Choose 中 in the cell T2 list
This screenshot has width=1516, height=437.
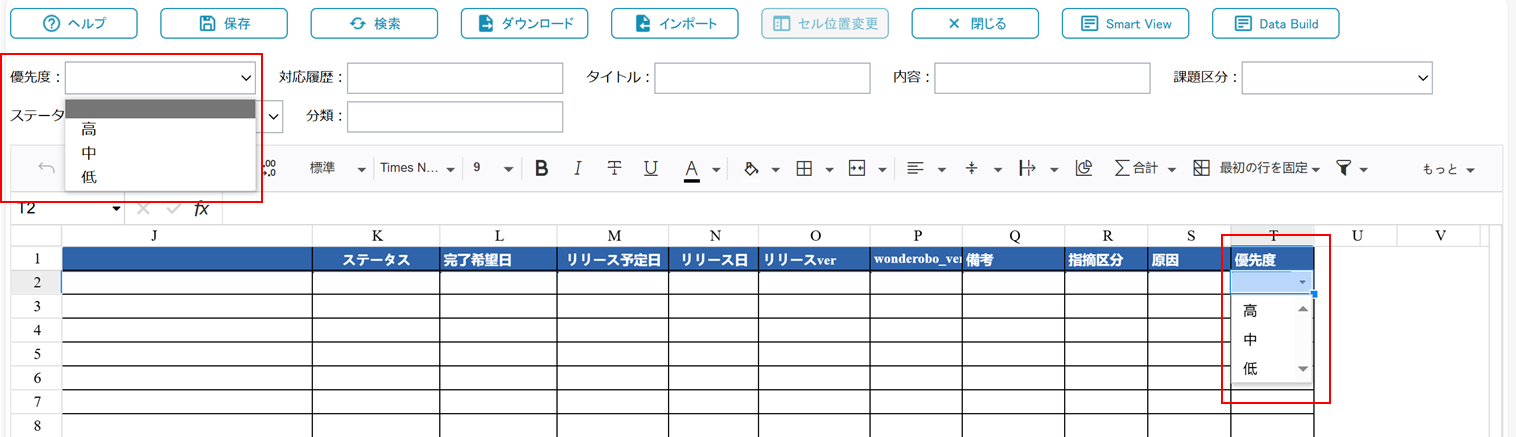coord(1263,340)
